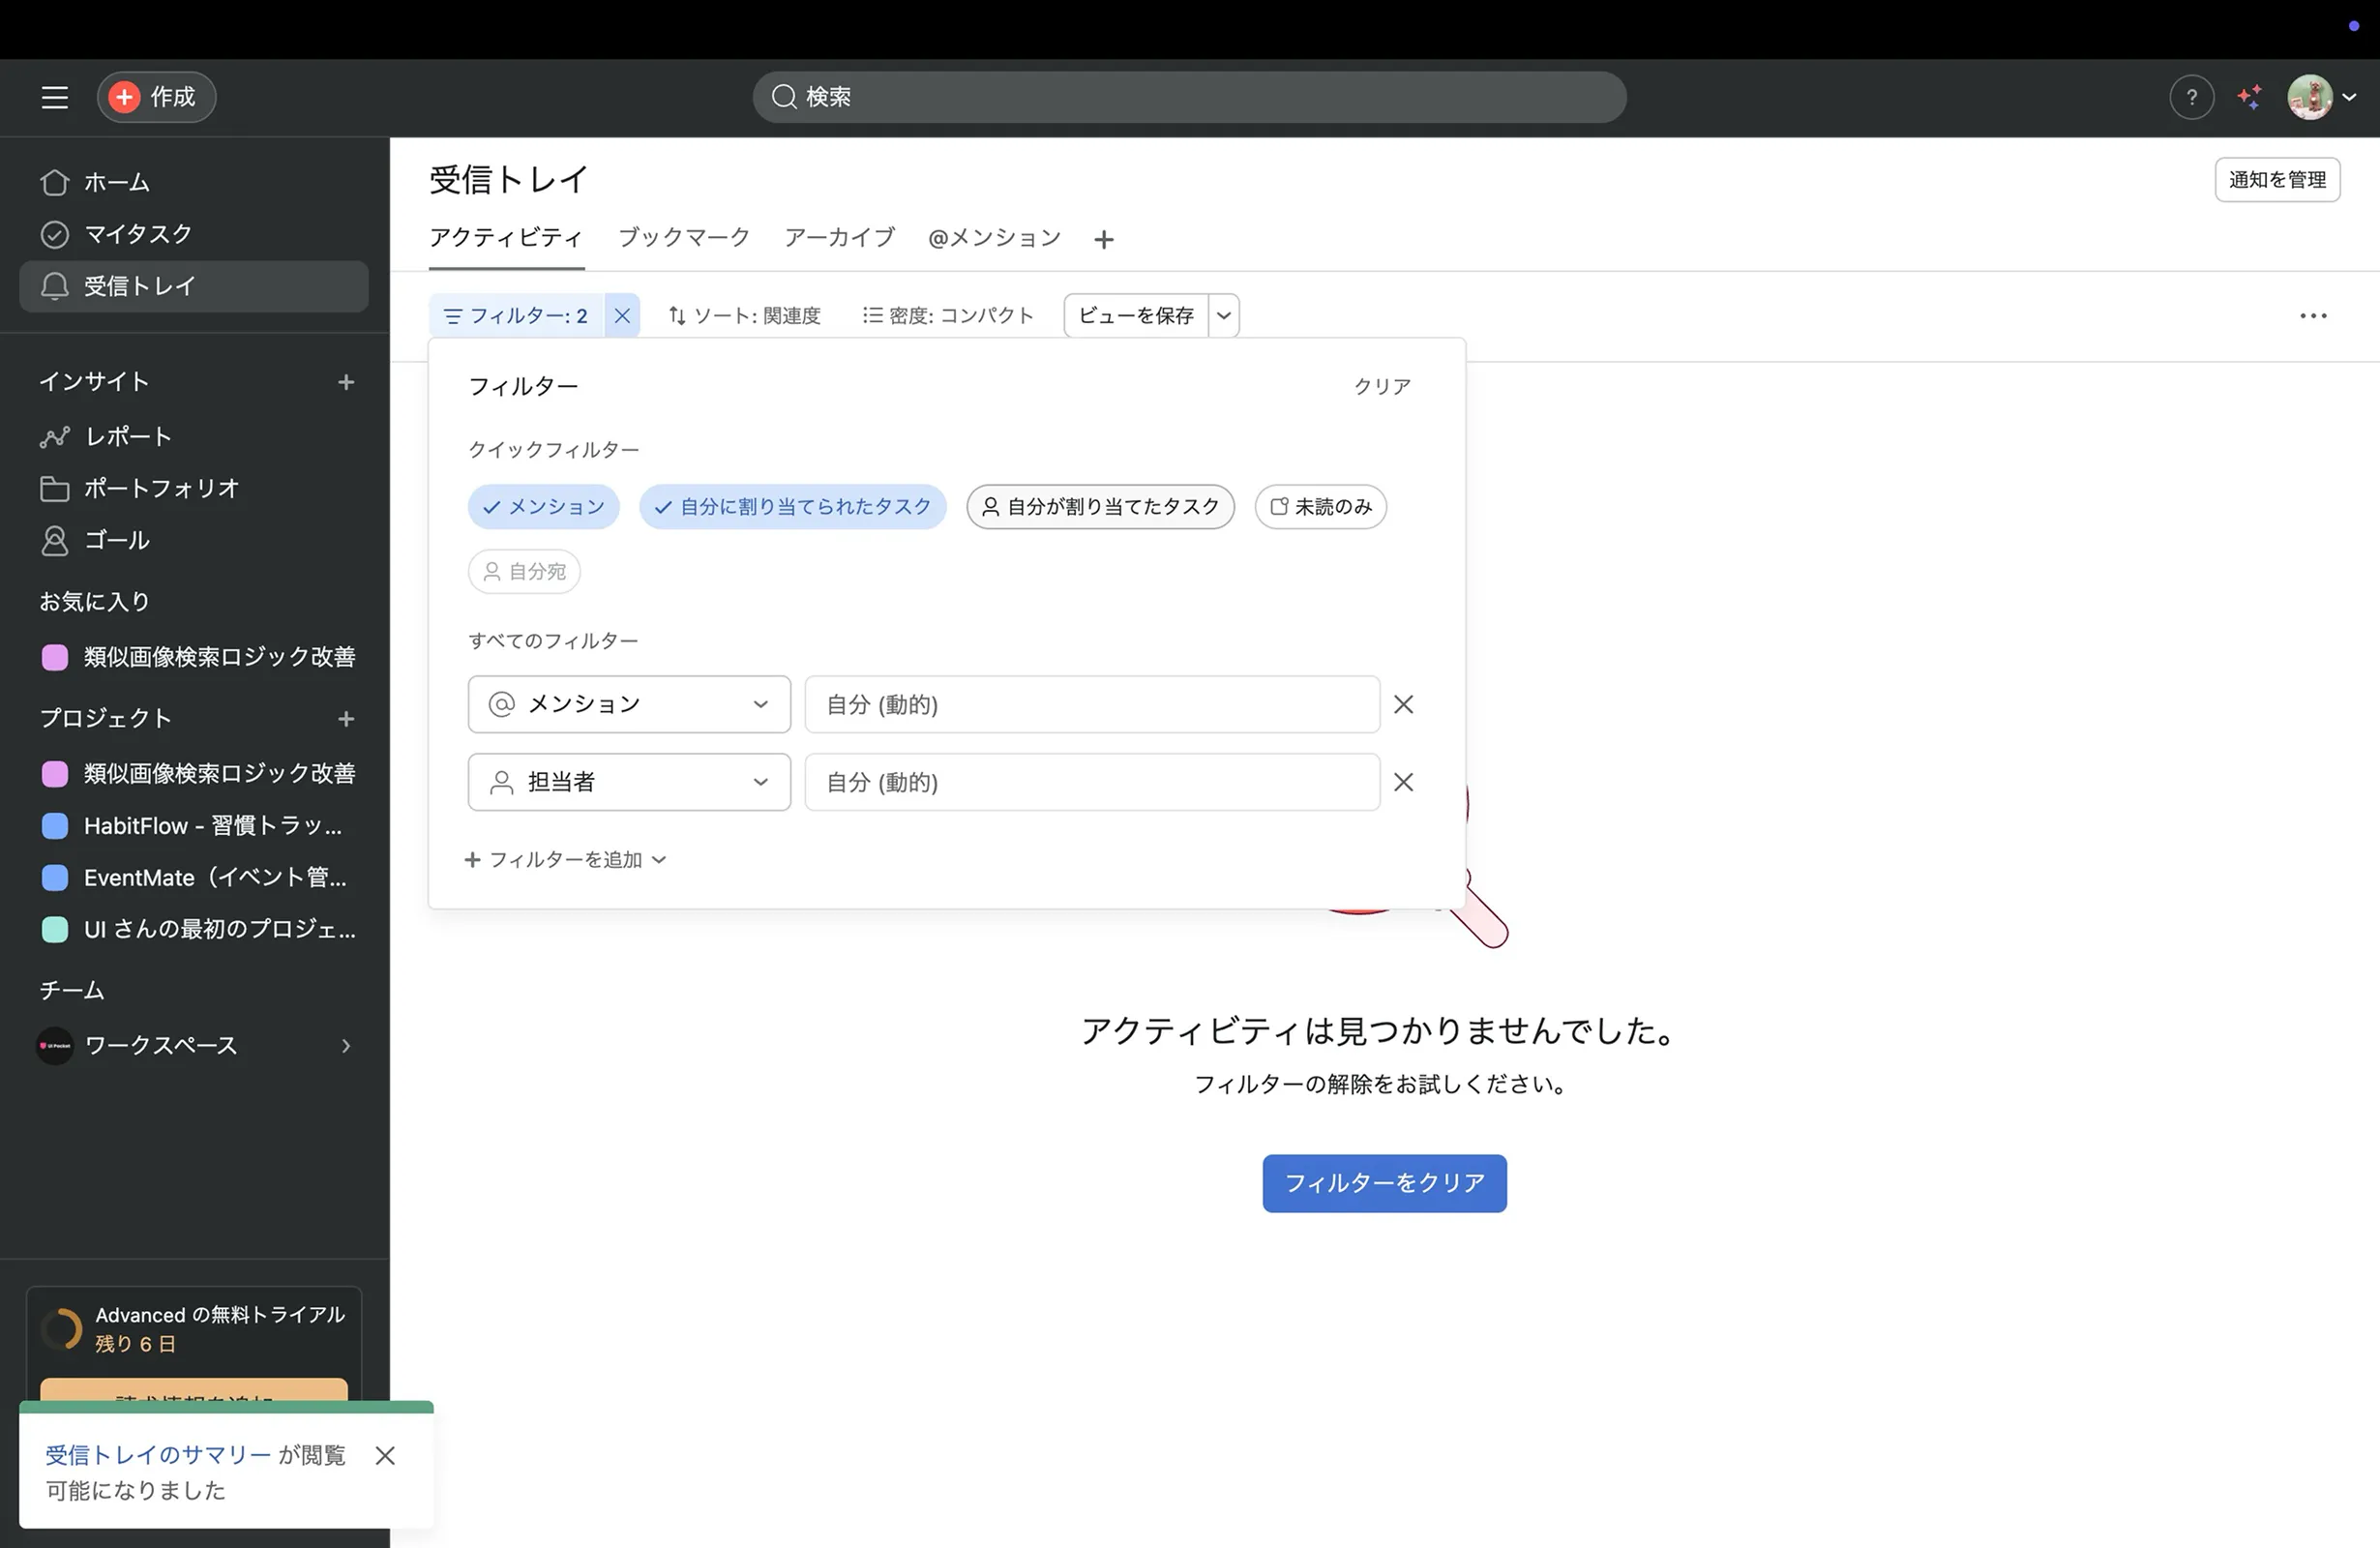The height and width of the screenshot is (1548, 2380).
Task: Click the red plus 作成 button
Action: (156, 97)
